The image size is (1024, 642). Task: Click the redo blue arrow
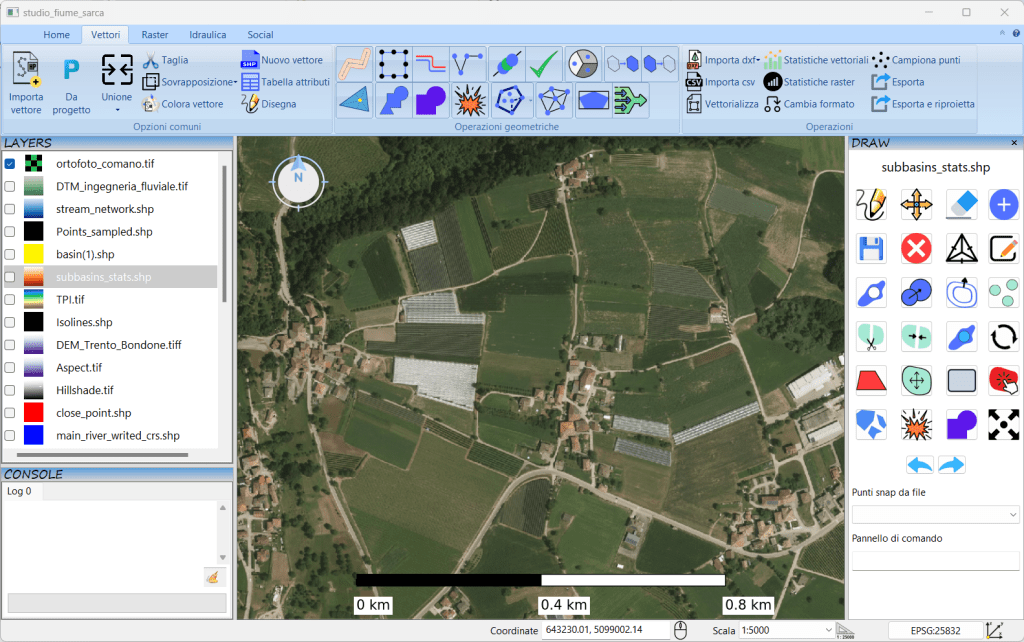(x=952, y=465)
